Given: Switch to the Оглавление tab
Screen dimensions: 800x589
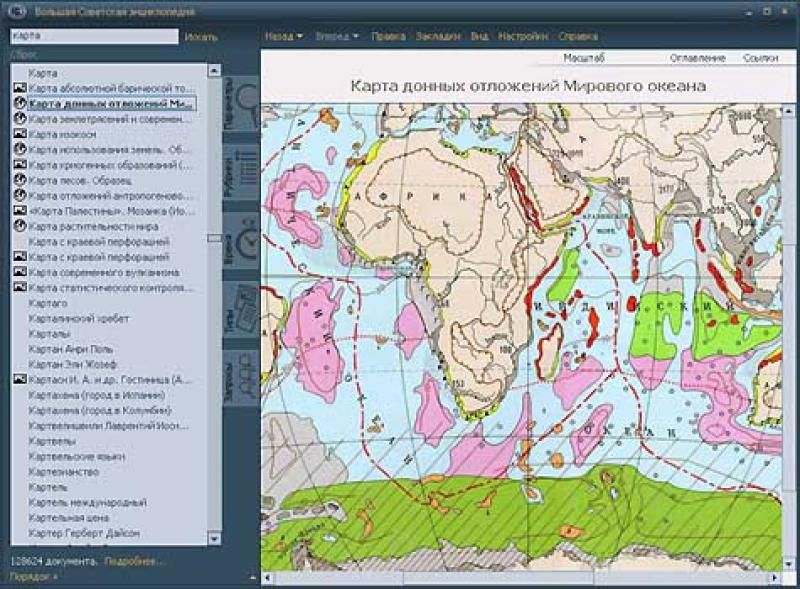Looking at the screenshot, I should (697, 59).
